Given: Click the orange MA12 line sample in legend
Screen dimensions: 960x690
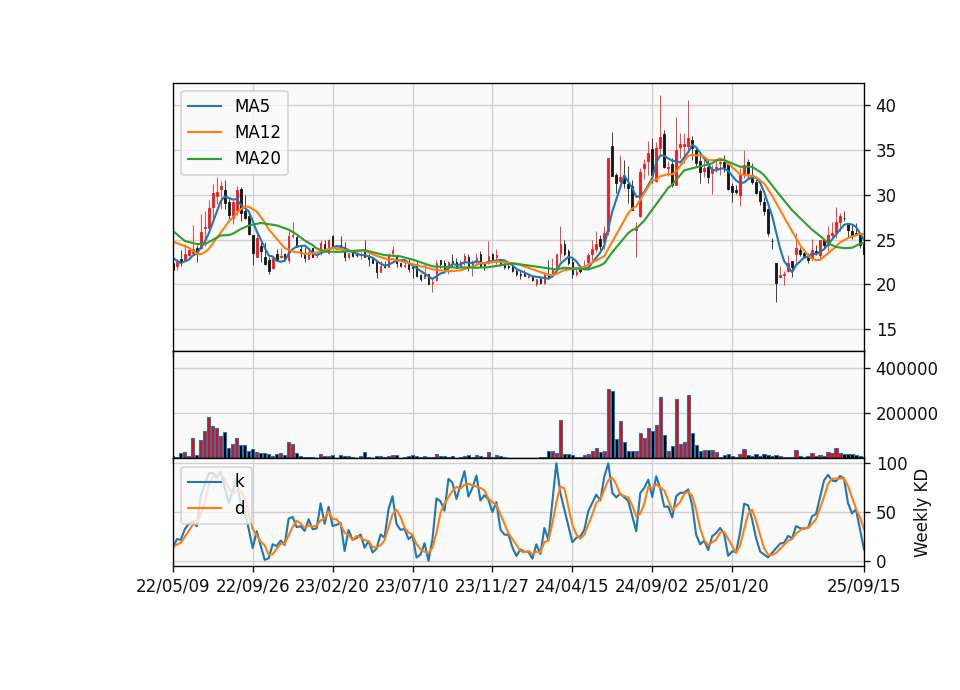Looking at the screenshot, I should 204,132.
